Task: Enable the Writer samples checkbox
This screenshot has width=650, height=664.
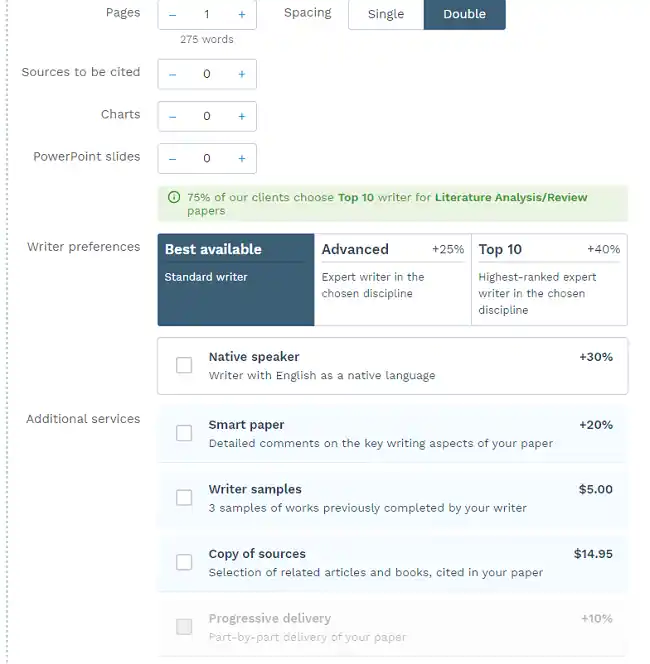Action: click(x=184, y=498)
